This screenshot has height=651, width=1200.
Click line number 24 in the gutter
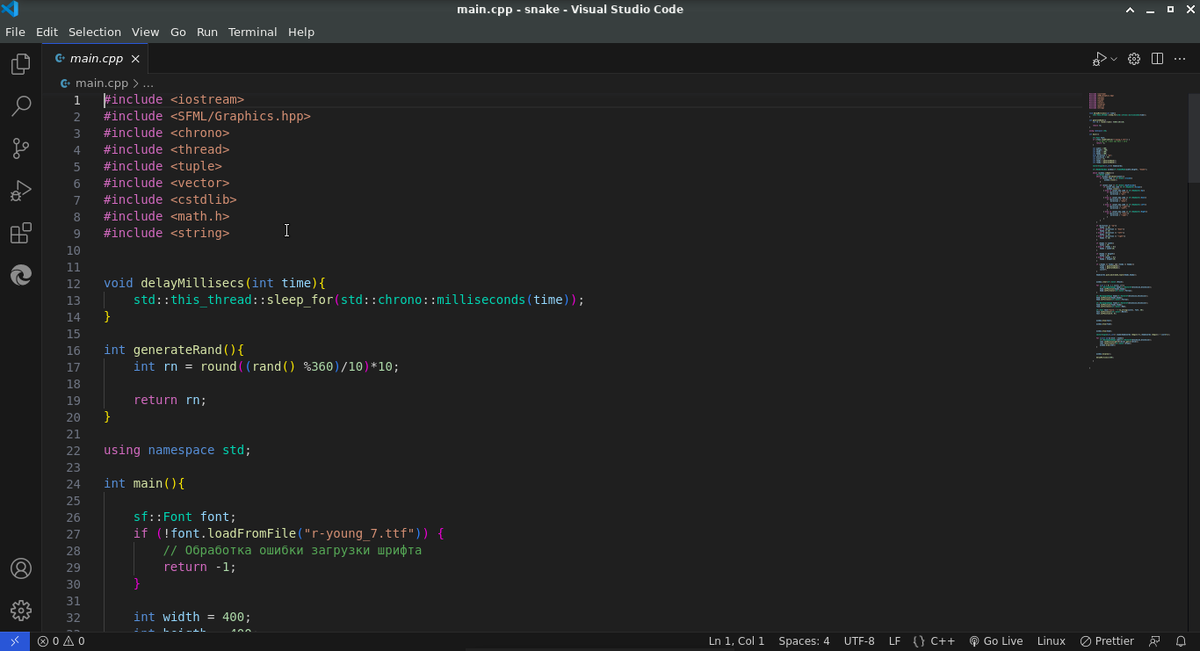[73, 483]
